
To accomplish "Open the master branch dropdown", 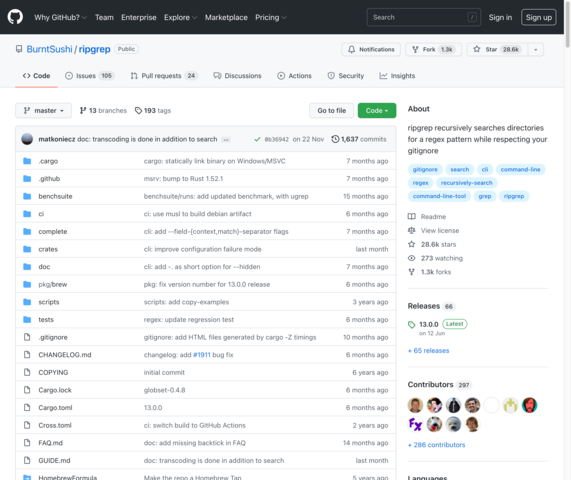I will click(x=43, y=110).
